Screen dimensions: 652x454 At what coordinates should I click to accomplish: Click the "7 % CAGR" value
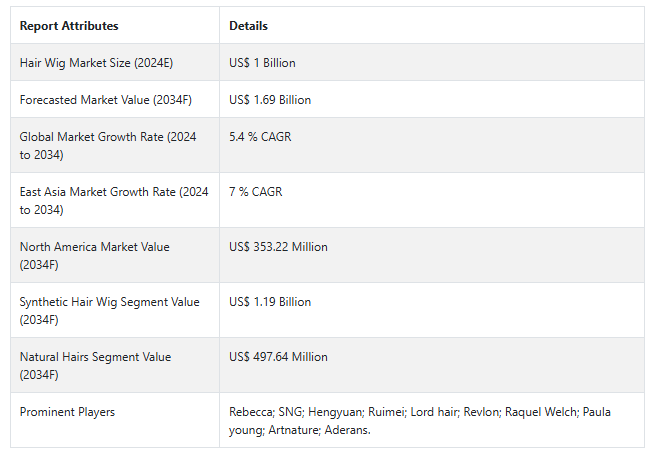(x=255, y=192)
